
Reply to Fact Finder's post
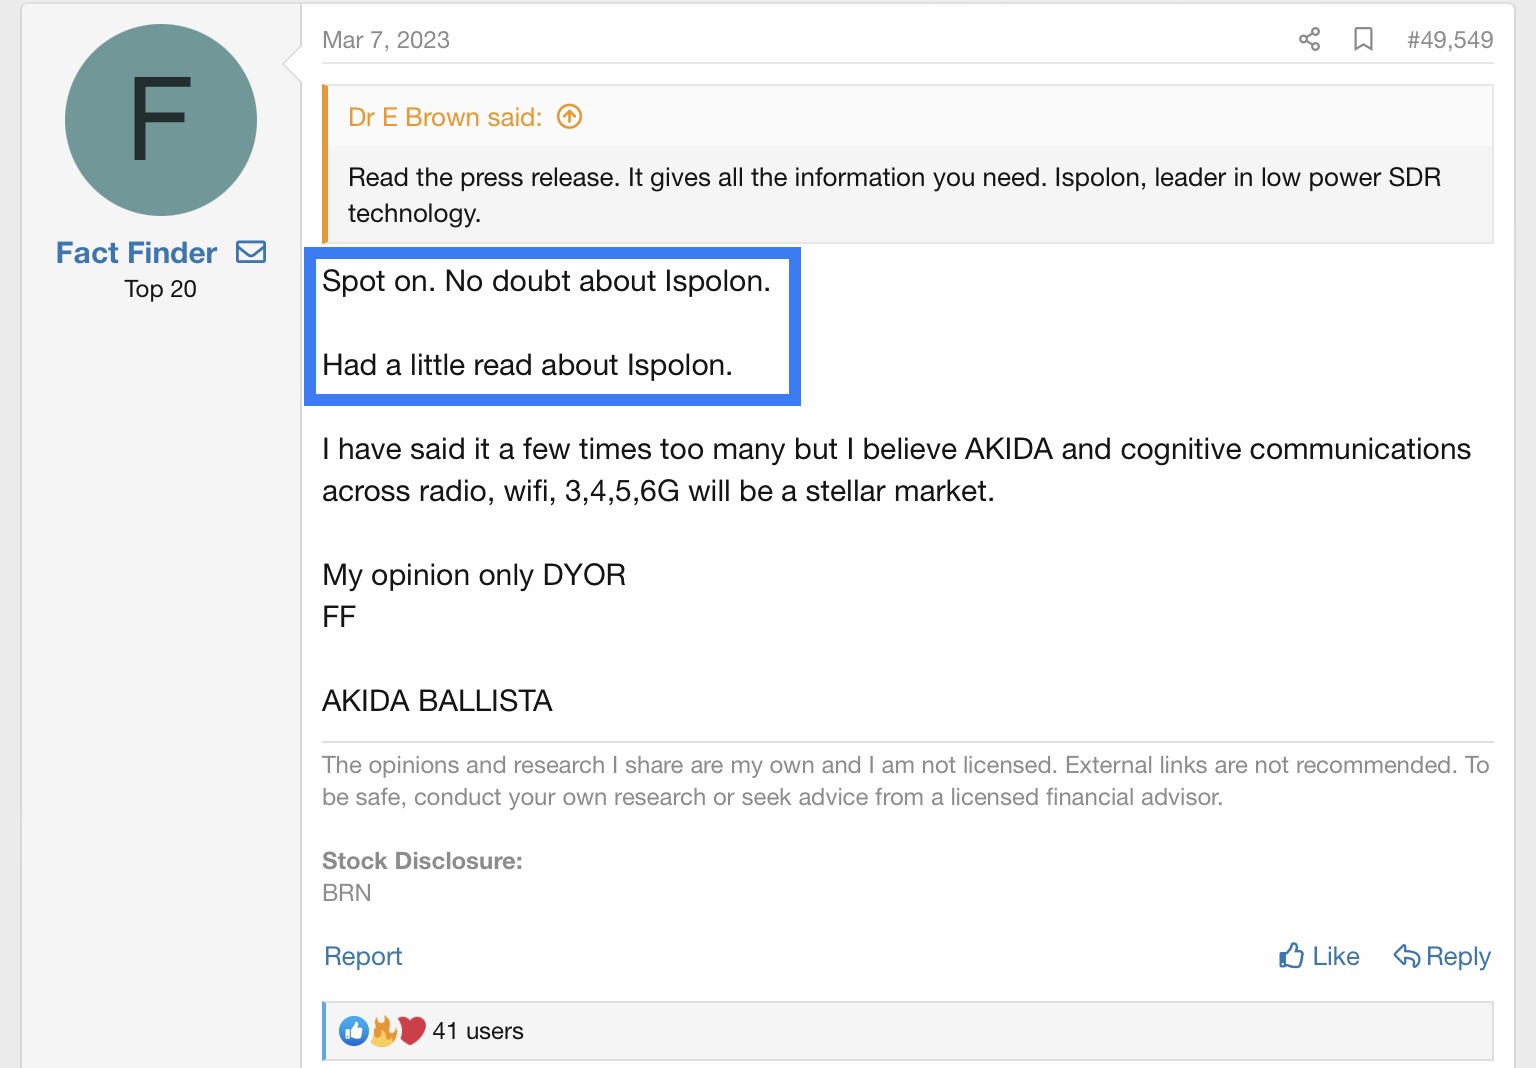coord(1442,957)
